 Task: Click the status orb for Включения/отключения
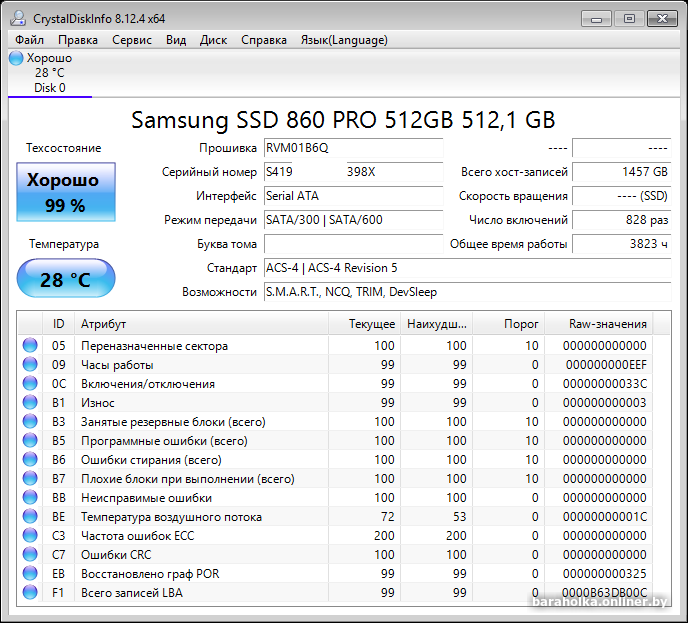coord(30,383)
